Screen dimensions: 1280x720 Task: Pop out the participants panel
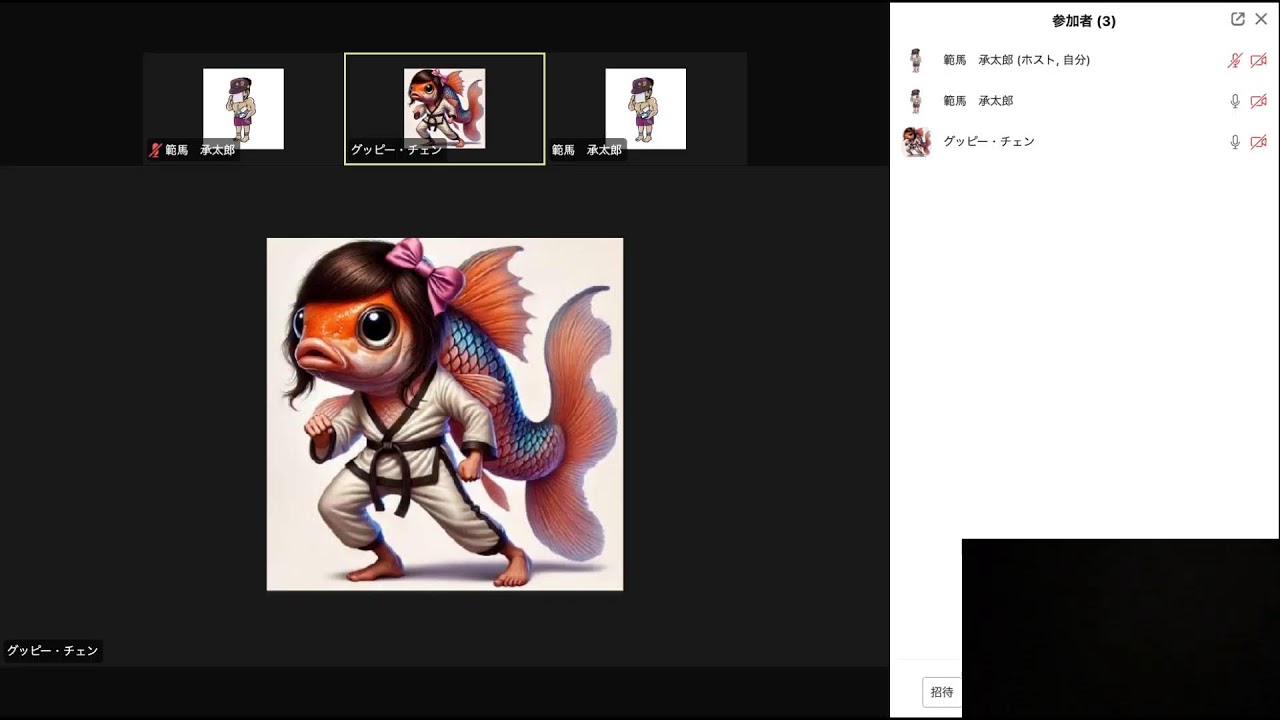coord(1237,19)
